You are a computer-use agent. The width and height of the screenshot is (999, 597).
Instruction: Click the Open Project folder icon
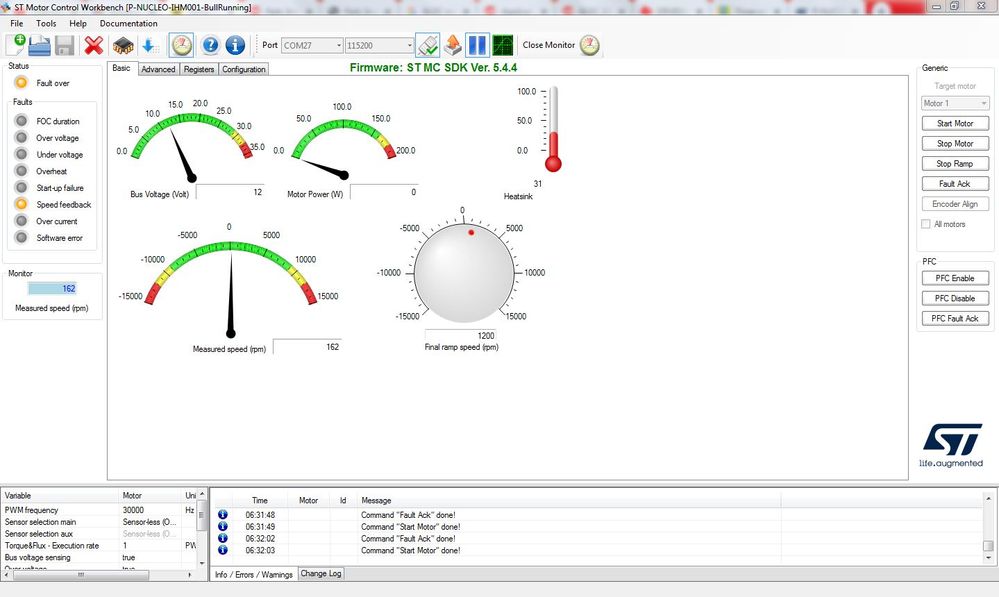39,45
